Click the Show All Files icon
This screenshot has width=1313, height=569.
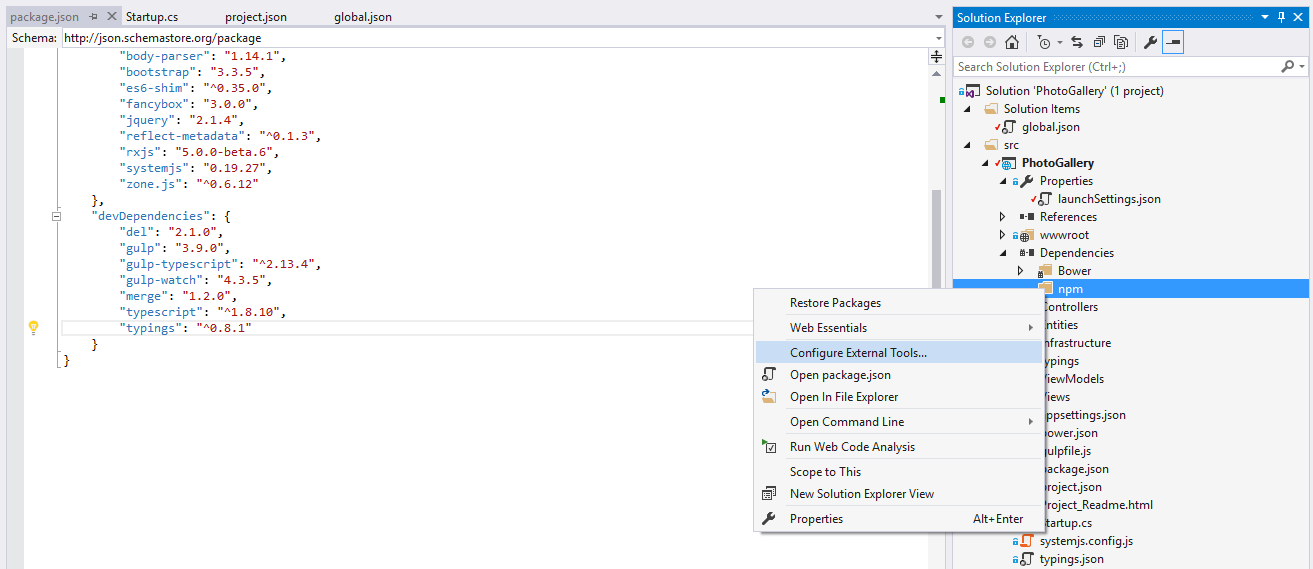point(1121,42)
